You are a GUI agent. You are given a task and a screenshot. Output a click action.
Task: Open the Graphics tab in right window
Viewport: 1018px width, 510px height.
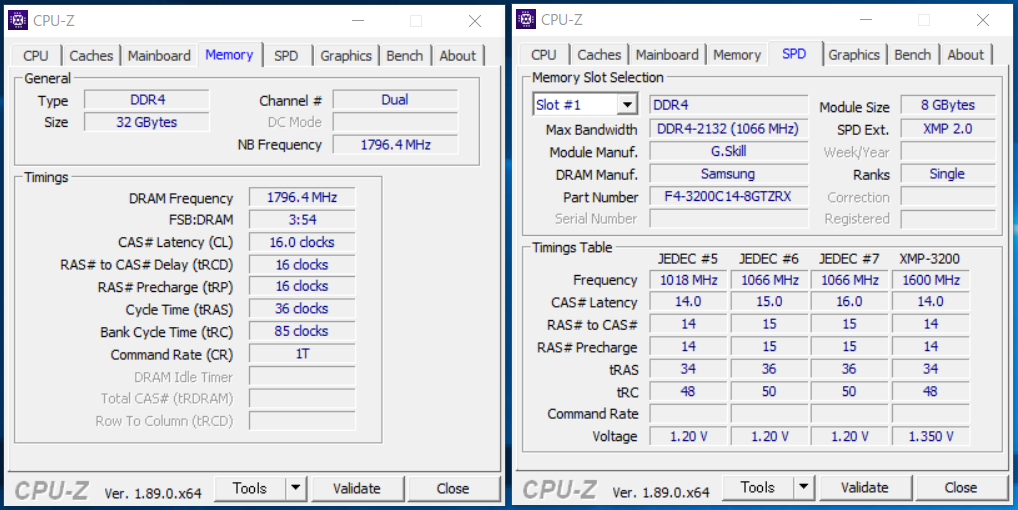pyautogui.click(x=854, y=55)
